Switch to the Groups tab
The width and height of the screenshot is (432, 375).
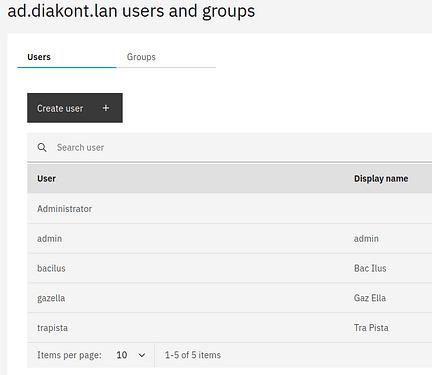[141, 57]
